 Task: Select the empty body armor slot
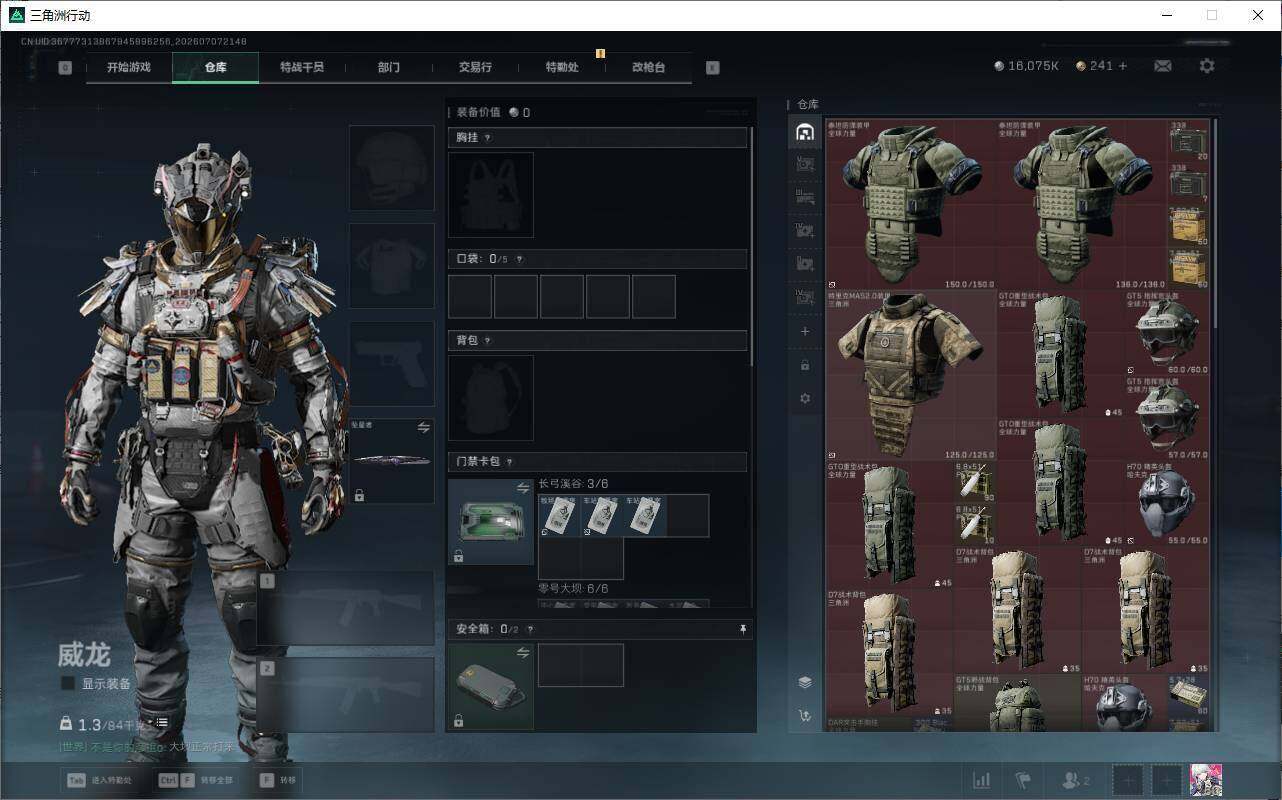(392, 265)
